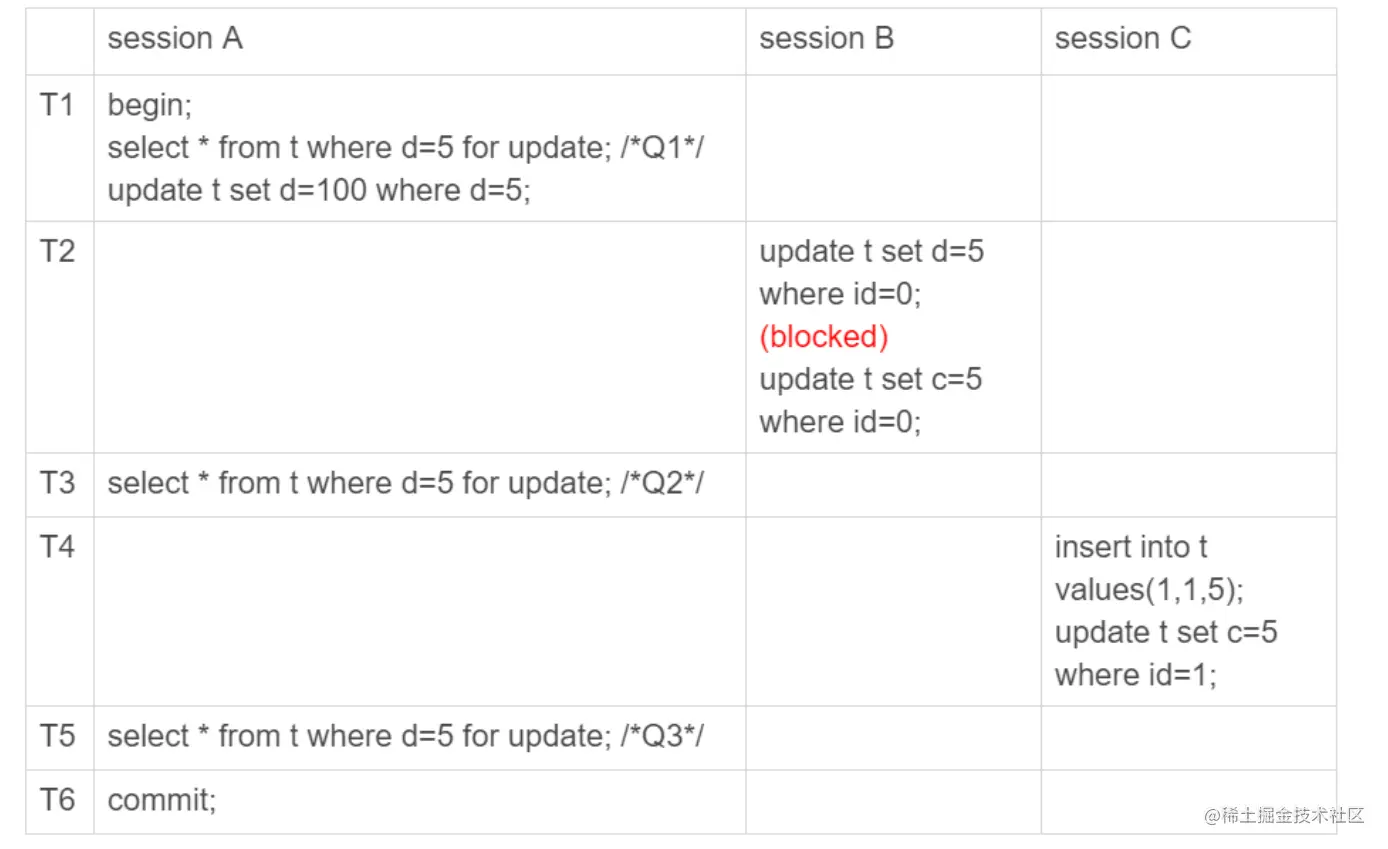Click the session C column header
The width and height of the screenshot is (1388, 849).
coord(1122,39)
